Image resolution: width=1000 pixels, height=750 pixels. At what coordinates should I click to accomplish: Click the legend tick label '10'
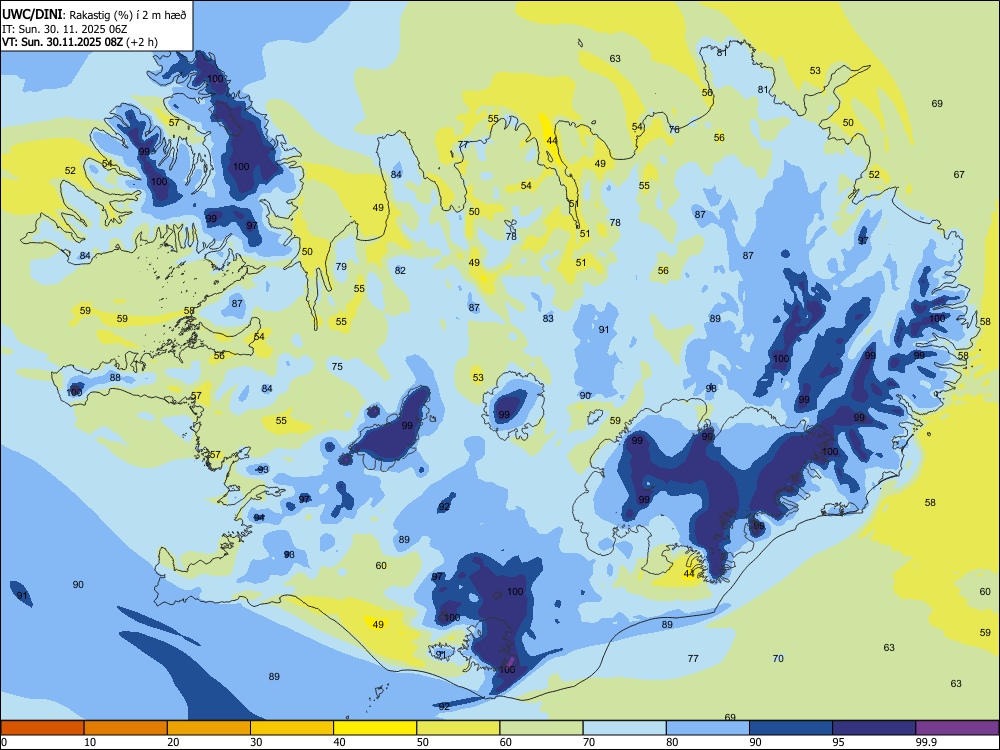coord(90,742)
